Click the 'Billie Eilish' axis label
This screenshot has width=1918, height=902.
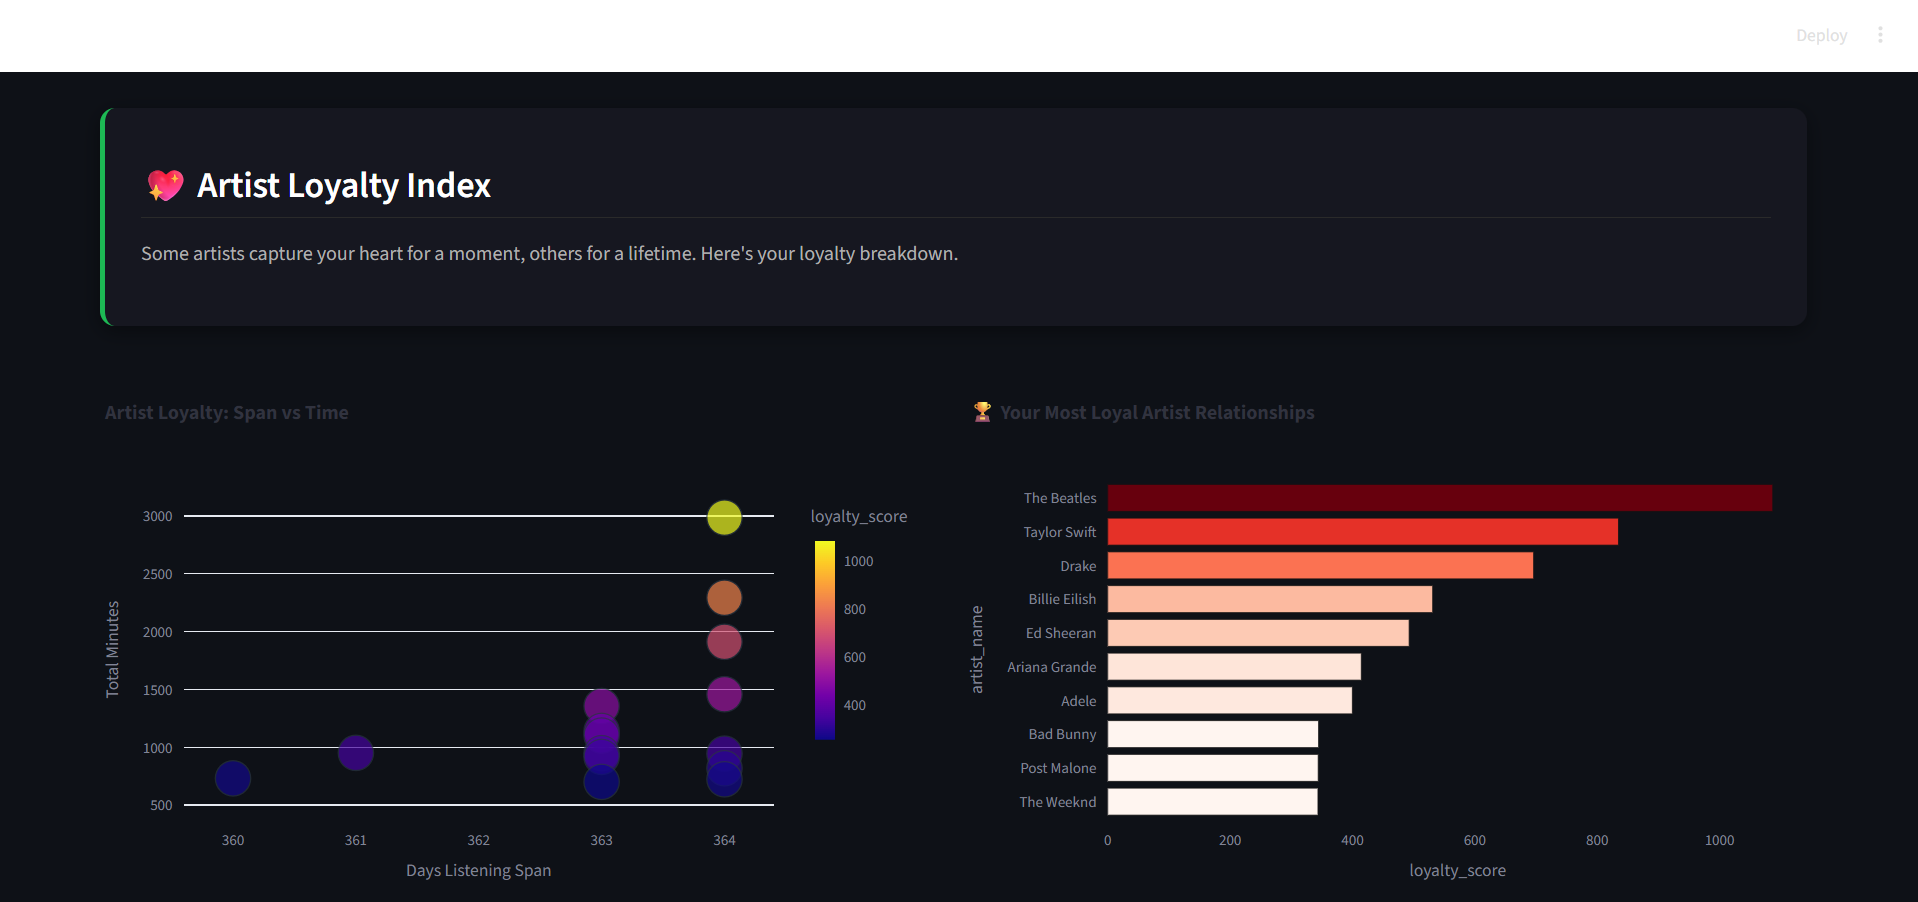pyautogui.click(x=1062, y=599)
